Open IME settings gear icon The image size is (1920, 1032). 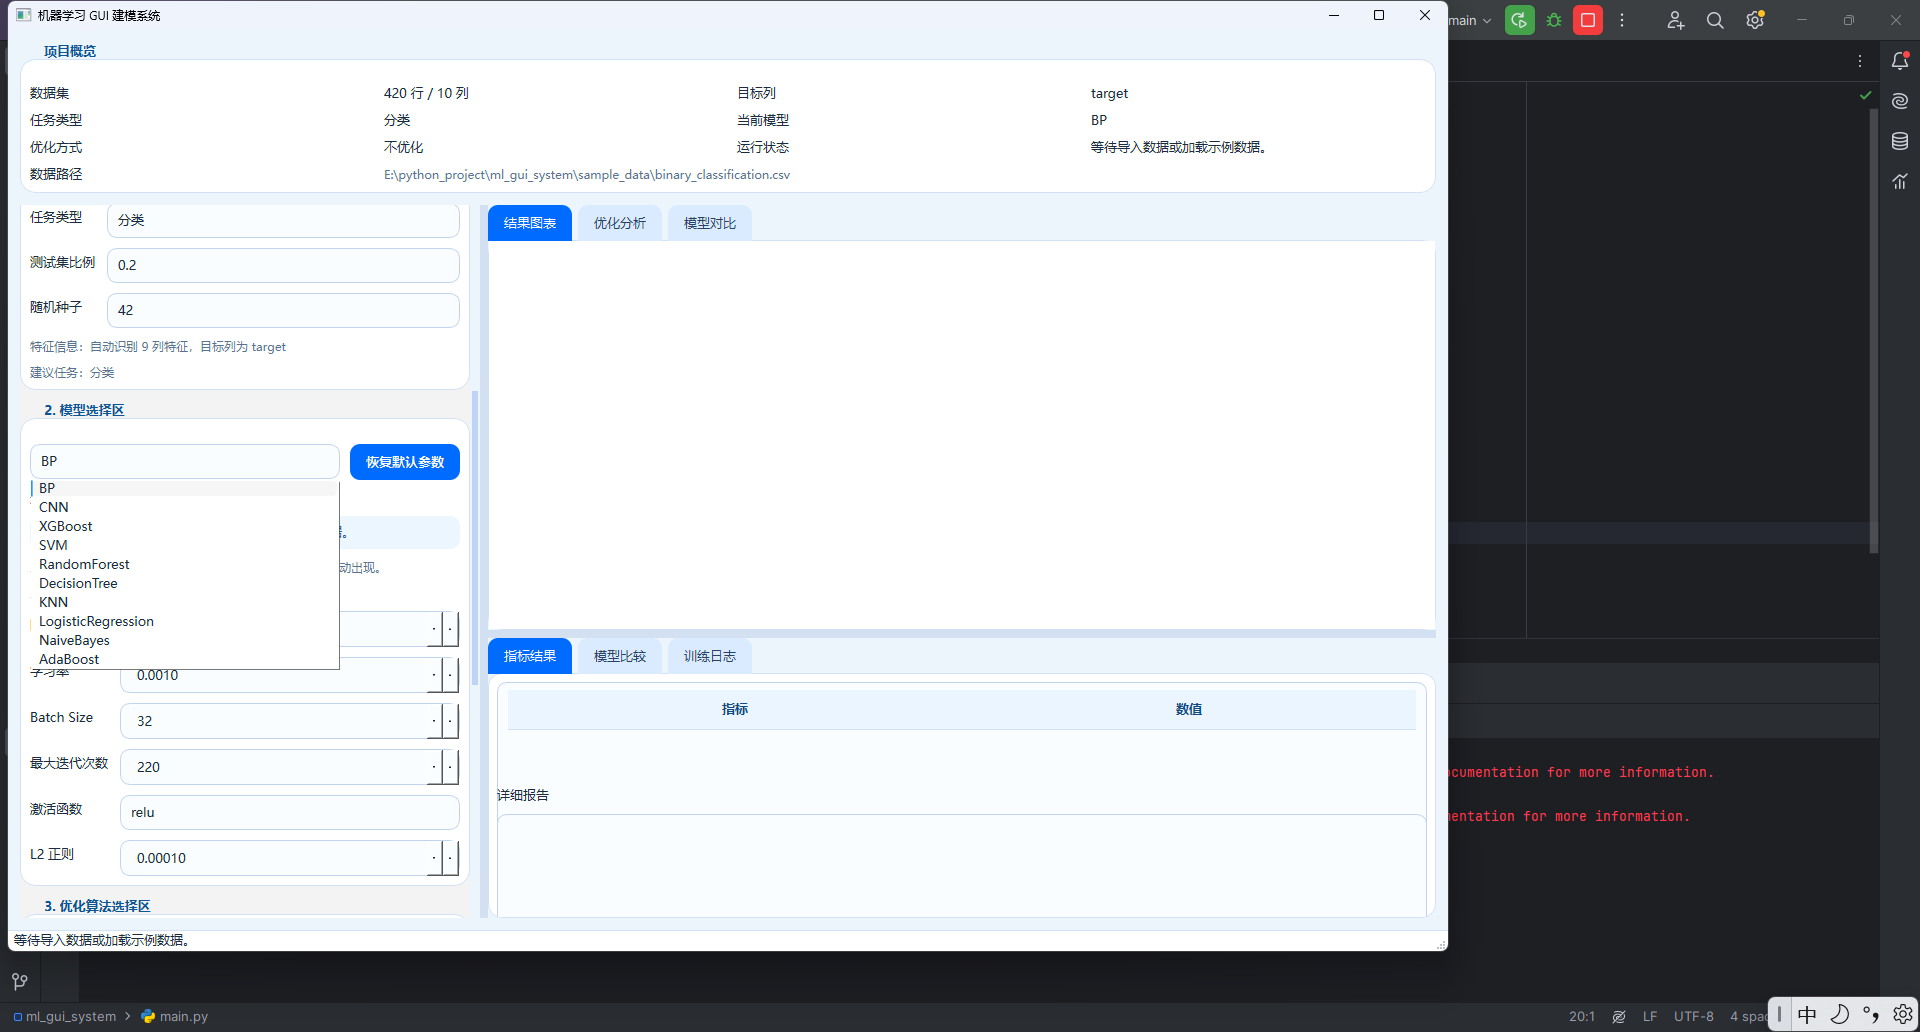point(1903,1015)
